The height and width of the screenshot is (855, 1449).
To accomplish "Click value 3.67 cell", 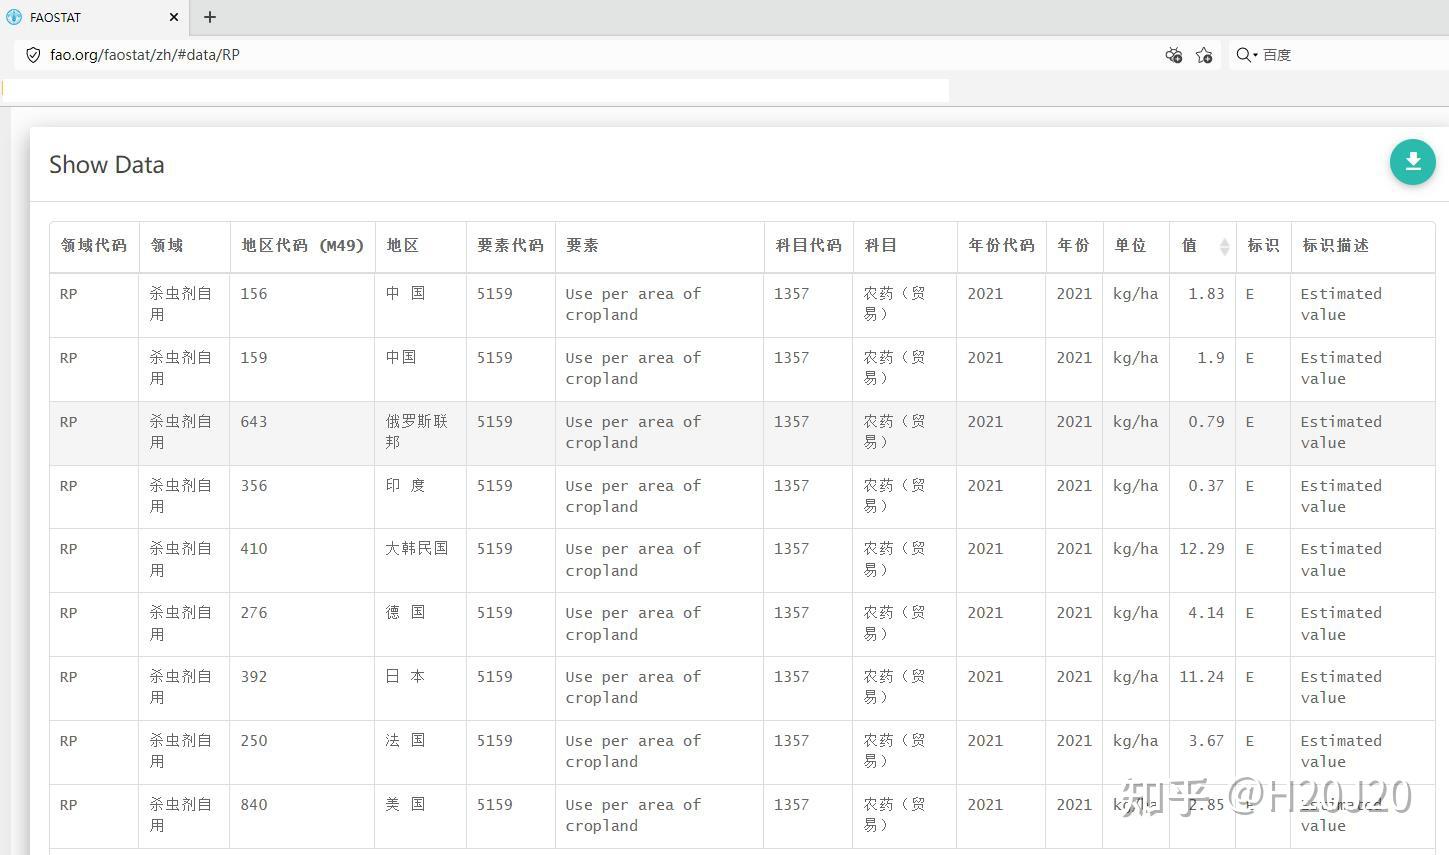I will (x=1203, y=752).
